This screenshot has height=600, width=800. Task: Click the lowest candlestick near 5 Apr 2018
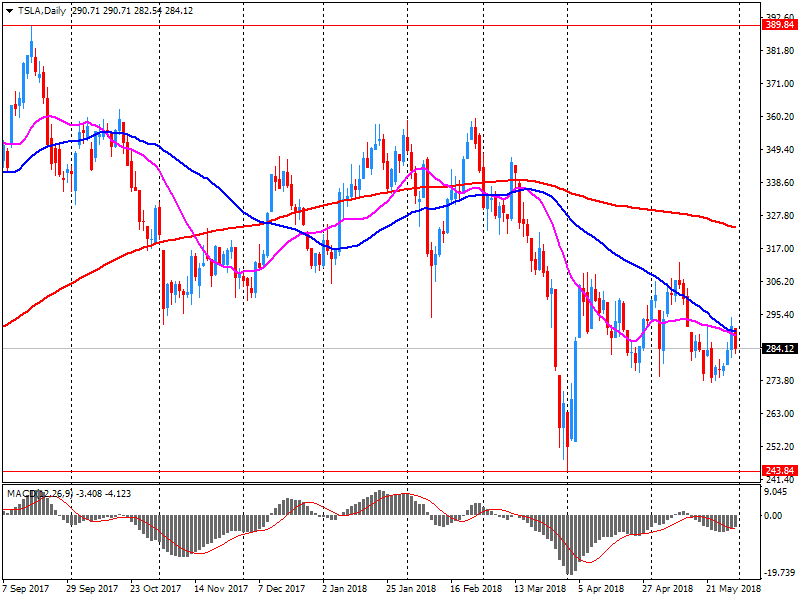click(x=567, y=440)
